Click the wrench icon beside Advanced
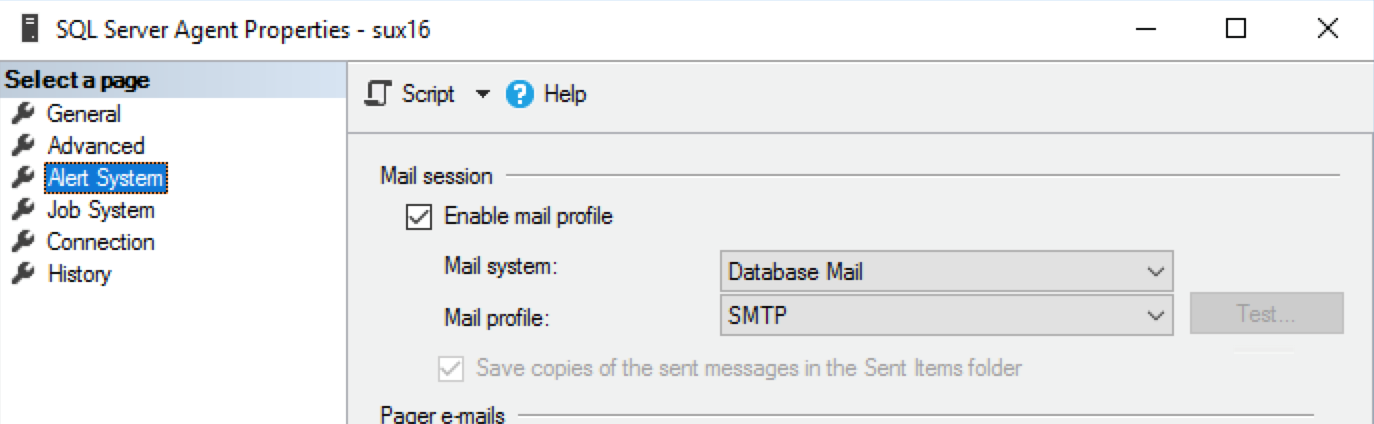1374x424 pixels. pos(22,146)
